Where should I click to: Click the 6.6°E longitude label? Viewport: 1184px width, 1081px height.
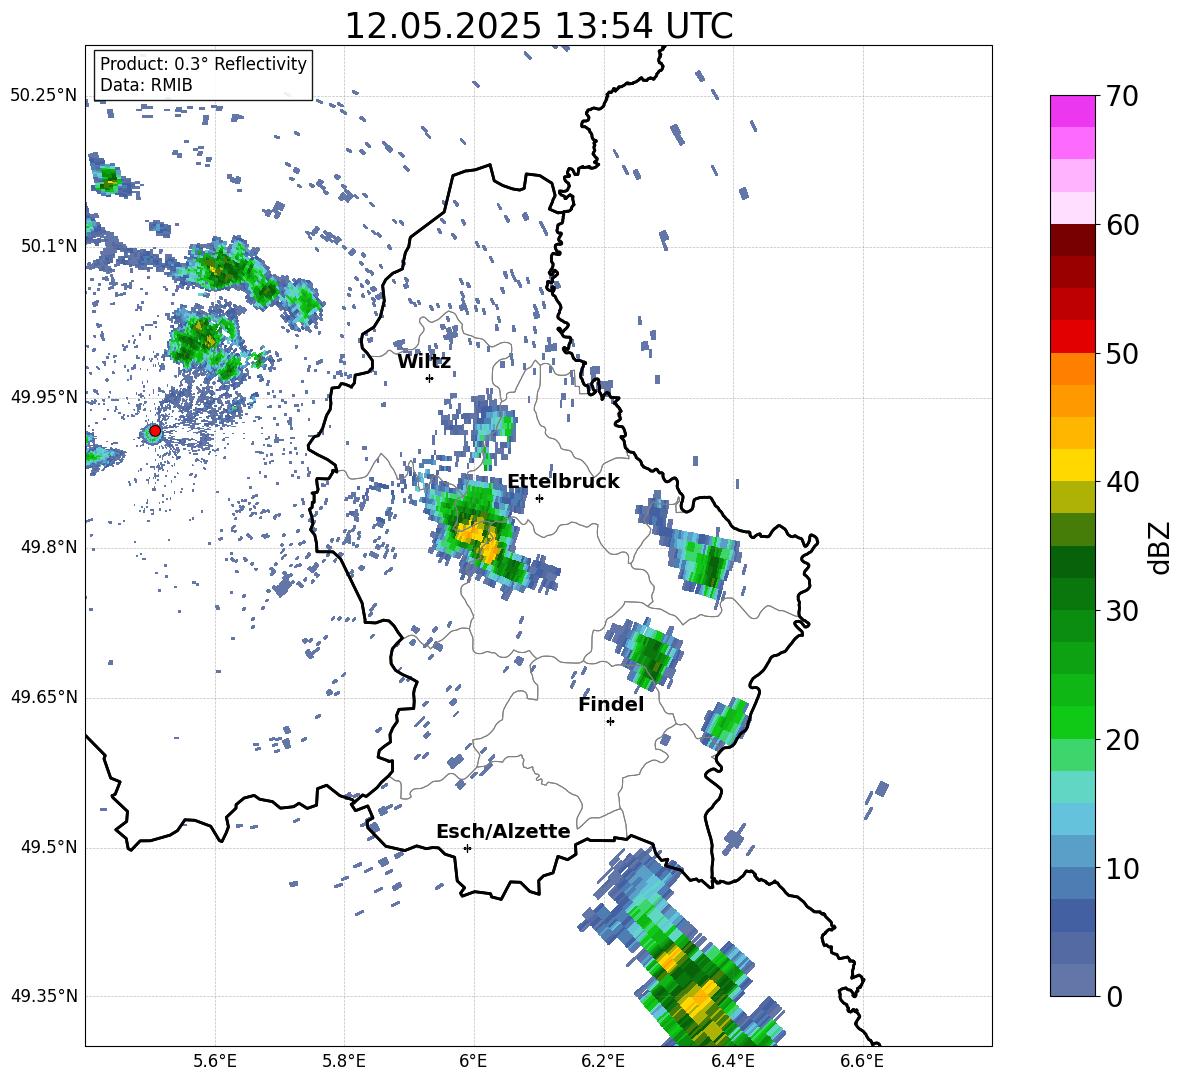862,1061
